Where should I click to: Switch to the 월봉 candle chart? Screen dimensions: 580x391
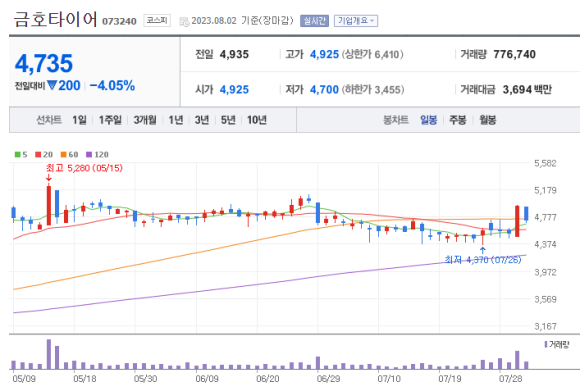(x=488, y=120)
